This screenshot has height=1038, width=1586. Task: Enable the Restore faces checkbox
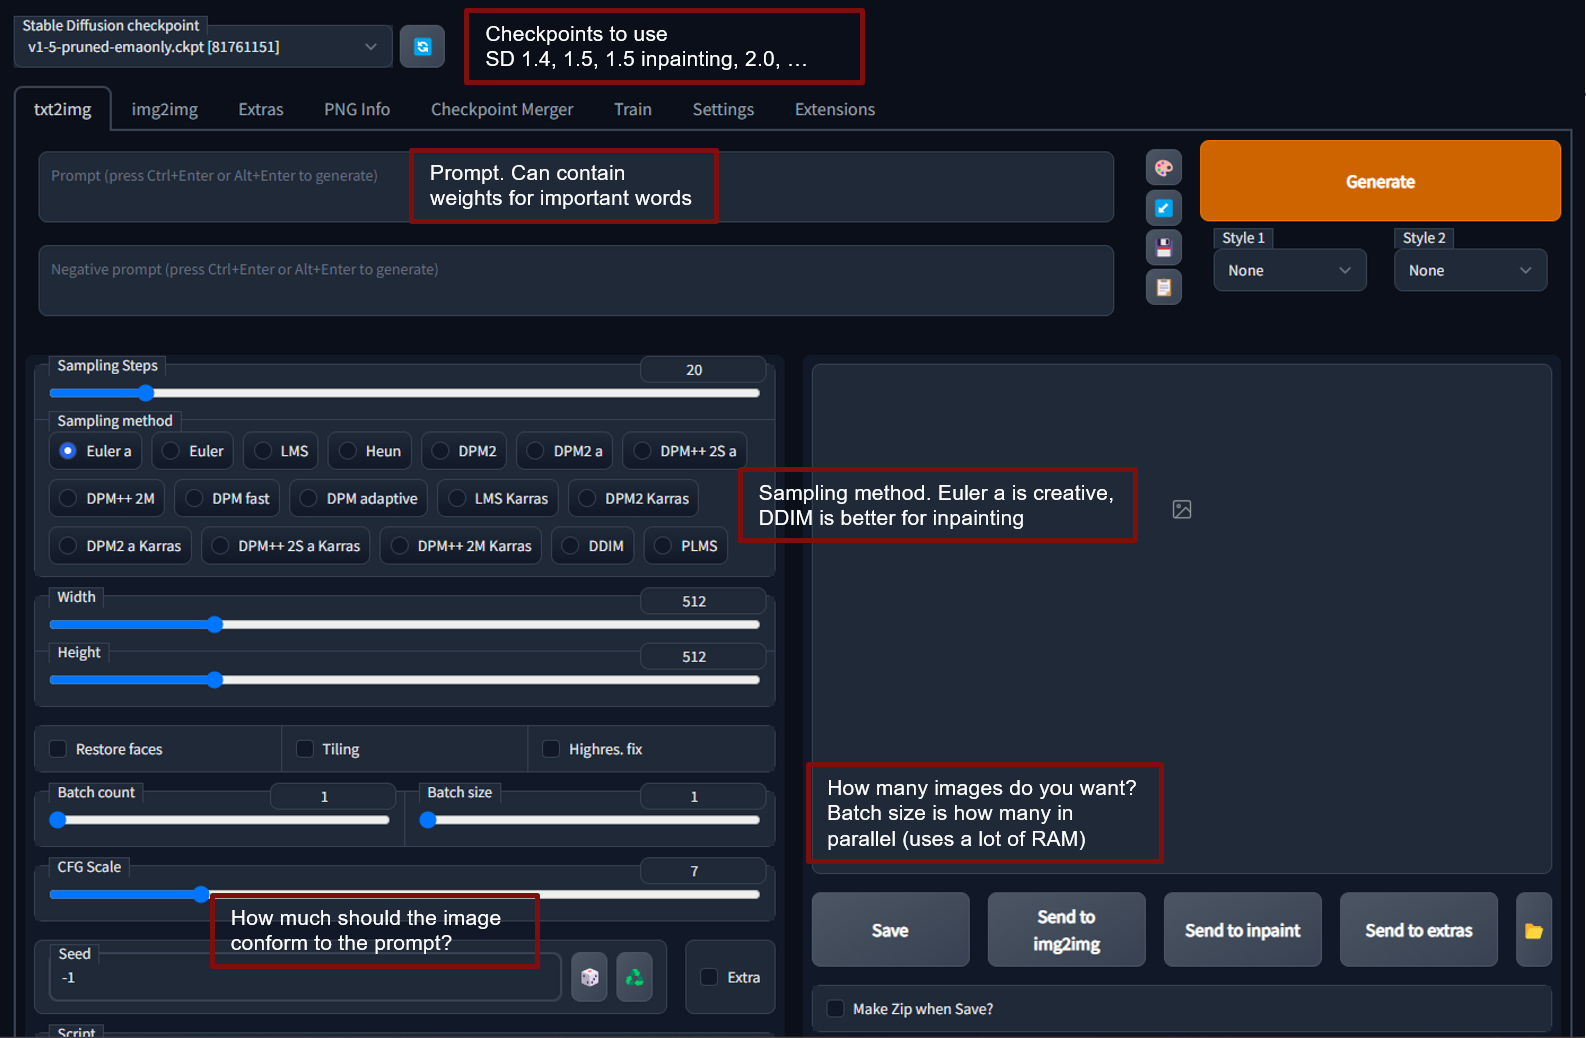[x=59, y=749]
